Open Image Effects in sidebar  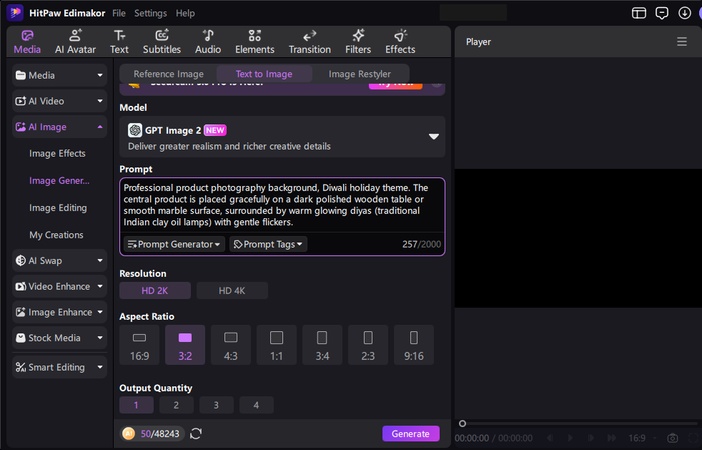(57, 154)
